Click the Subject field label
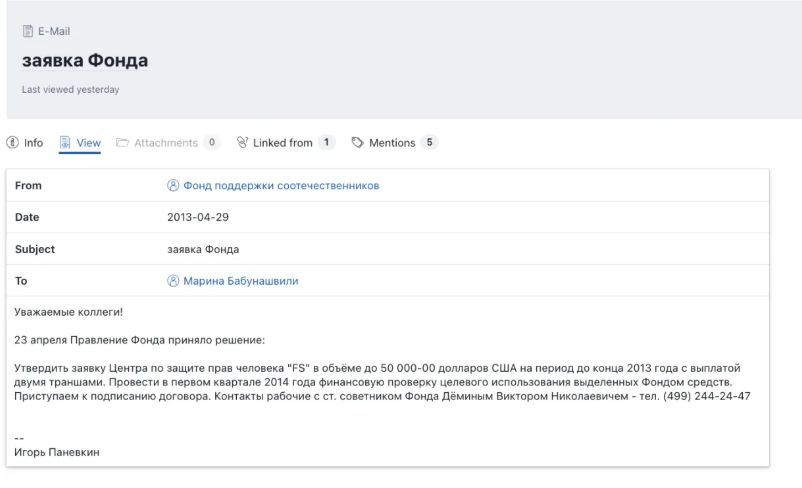Screen dimensions: 802x488 click(x=35, y=249)
